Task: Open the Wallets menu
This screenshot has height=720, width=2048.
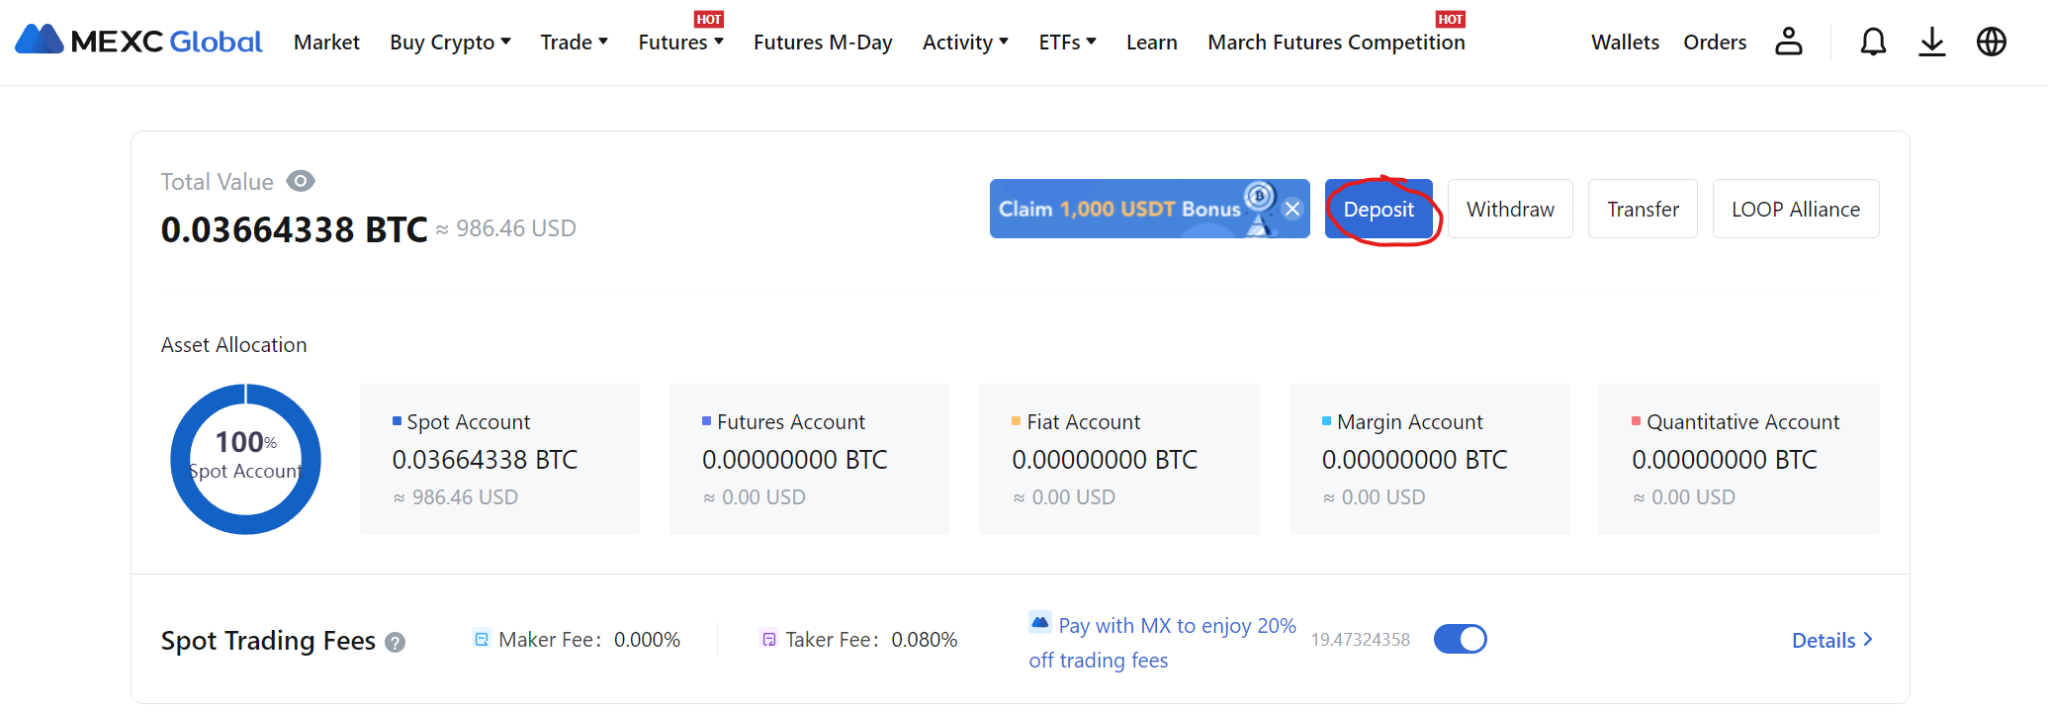Action: [1625, 42]
